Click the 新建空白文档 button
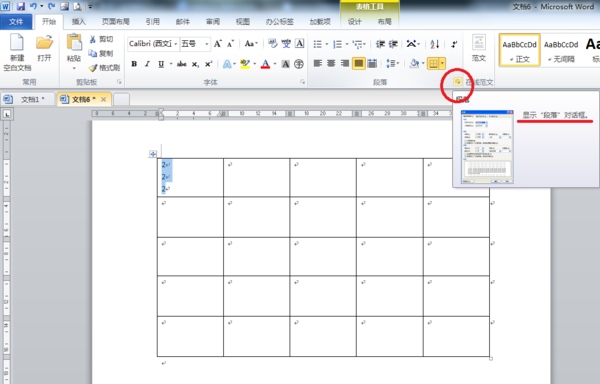This screenshot has width=600, height=384. (x=17, y=52)
